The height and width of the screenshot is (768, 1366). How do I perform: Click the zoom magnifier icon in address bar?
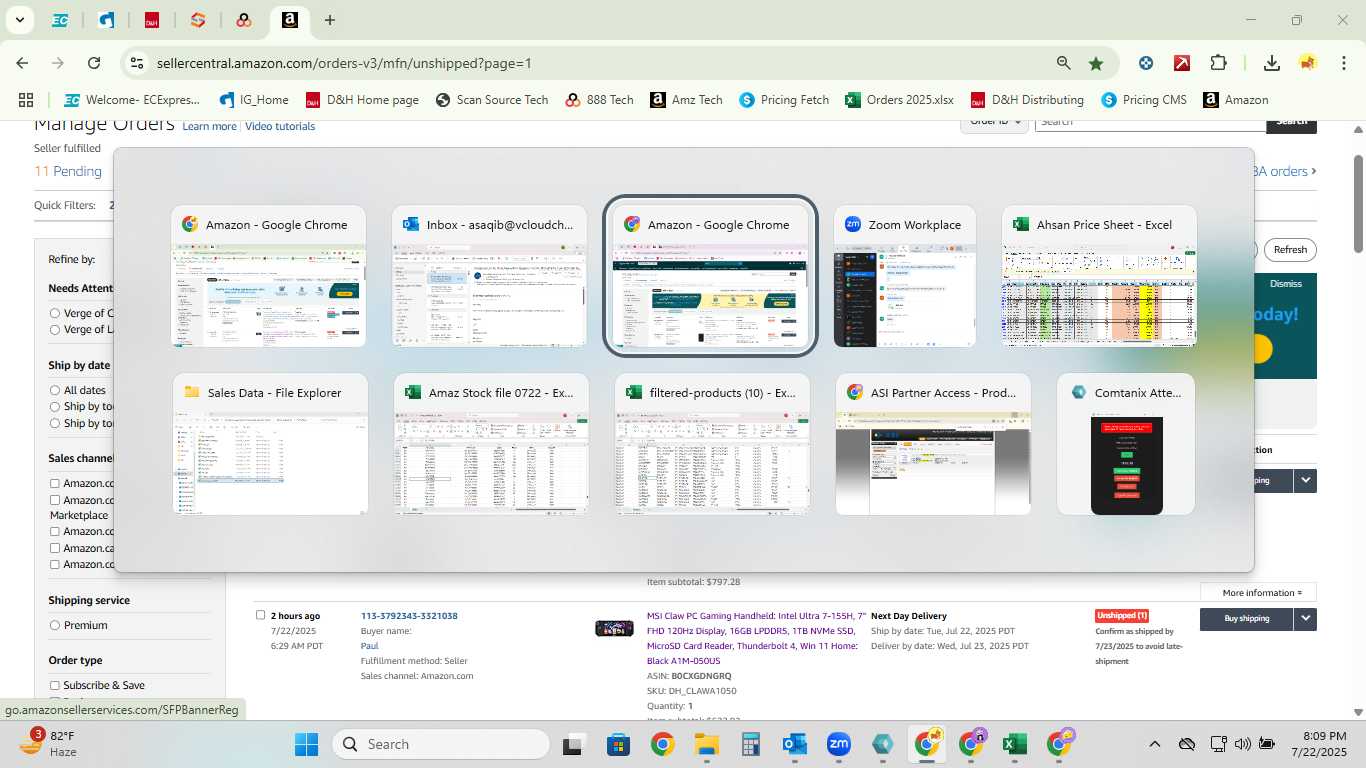[x=1064, y=63]
